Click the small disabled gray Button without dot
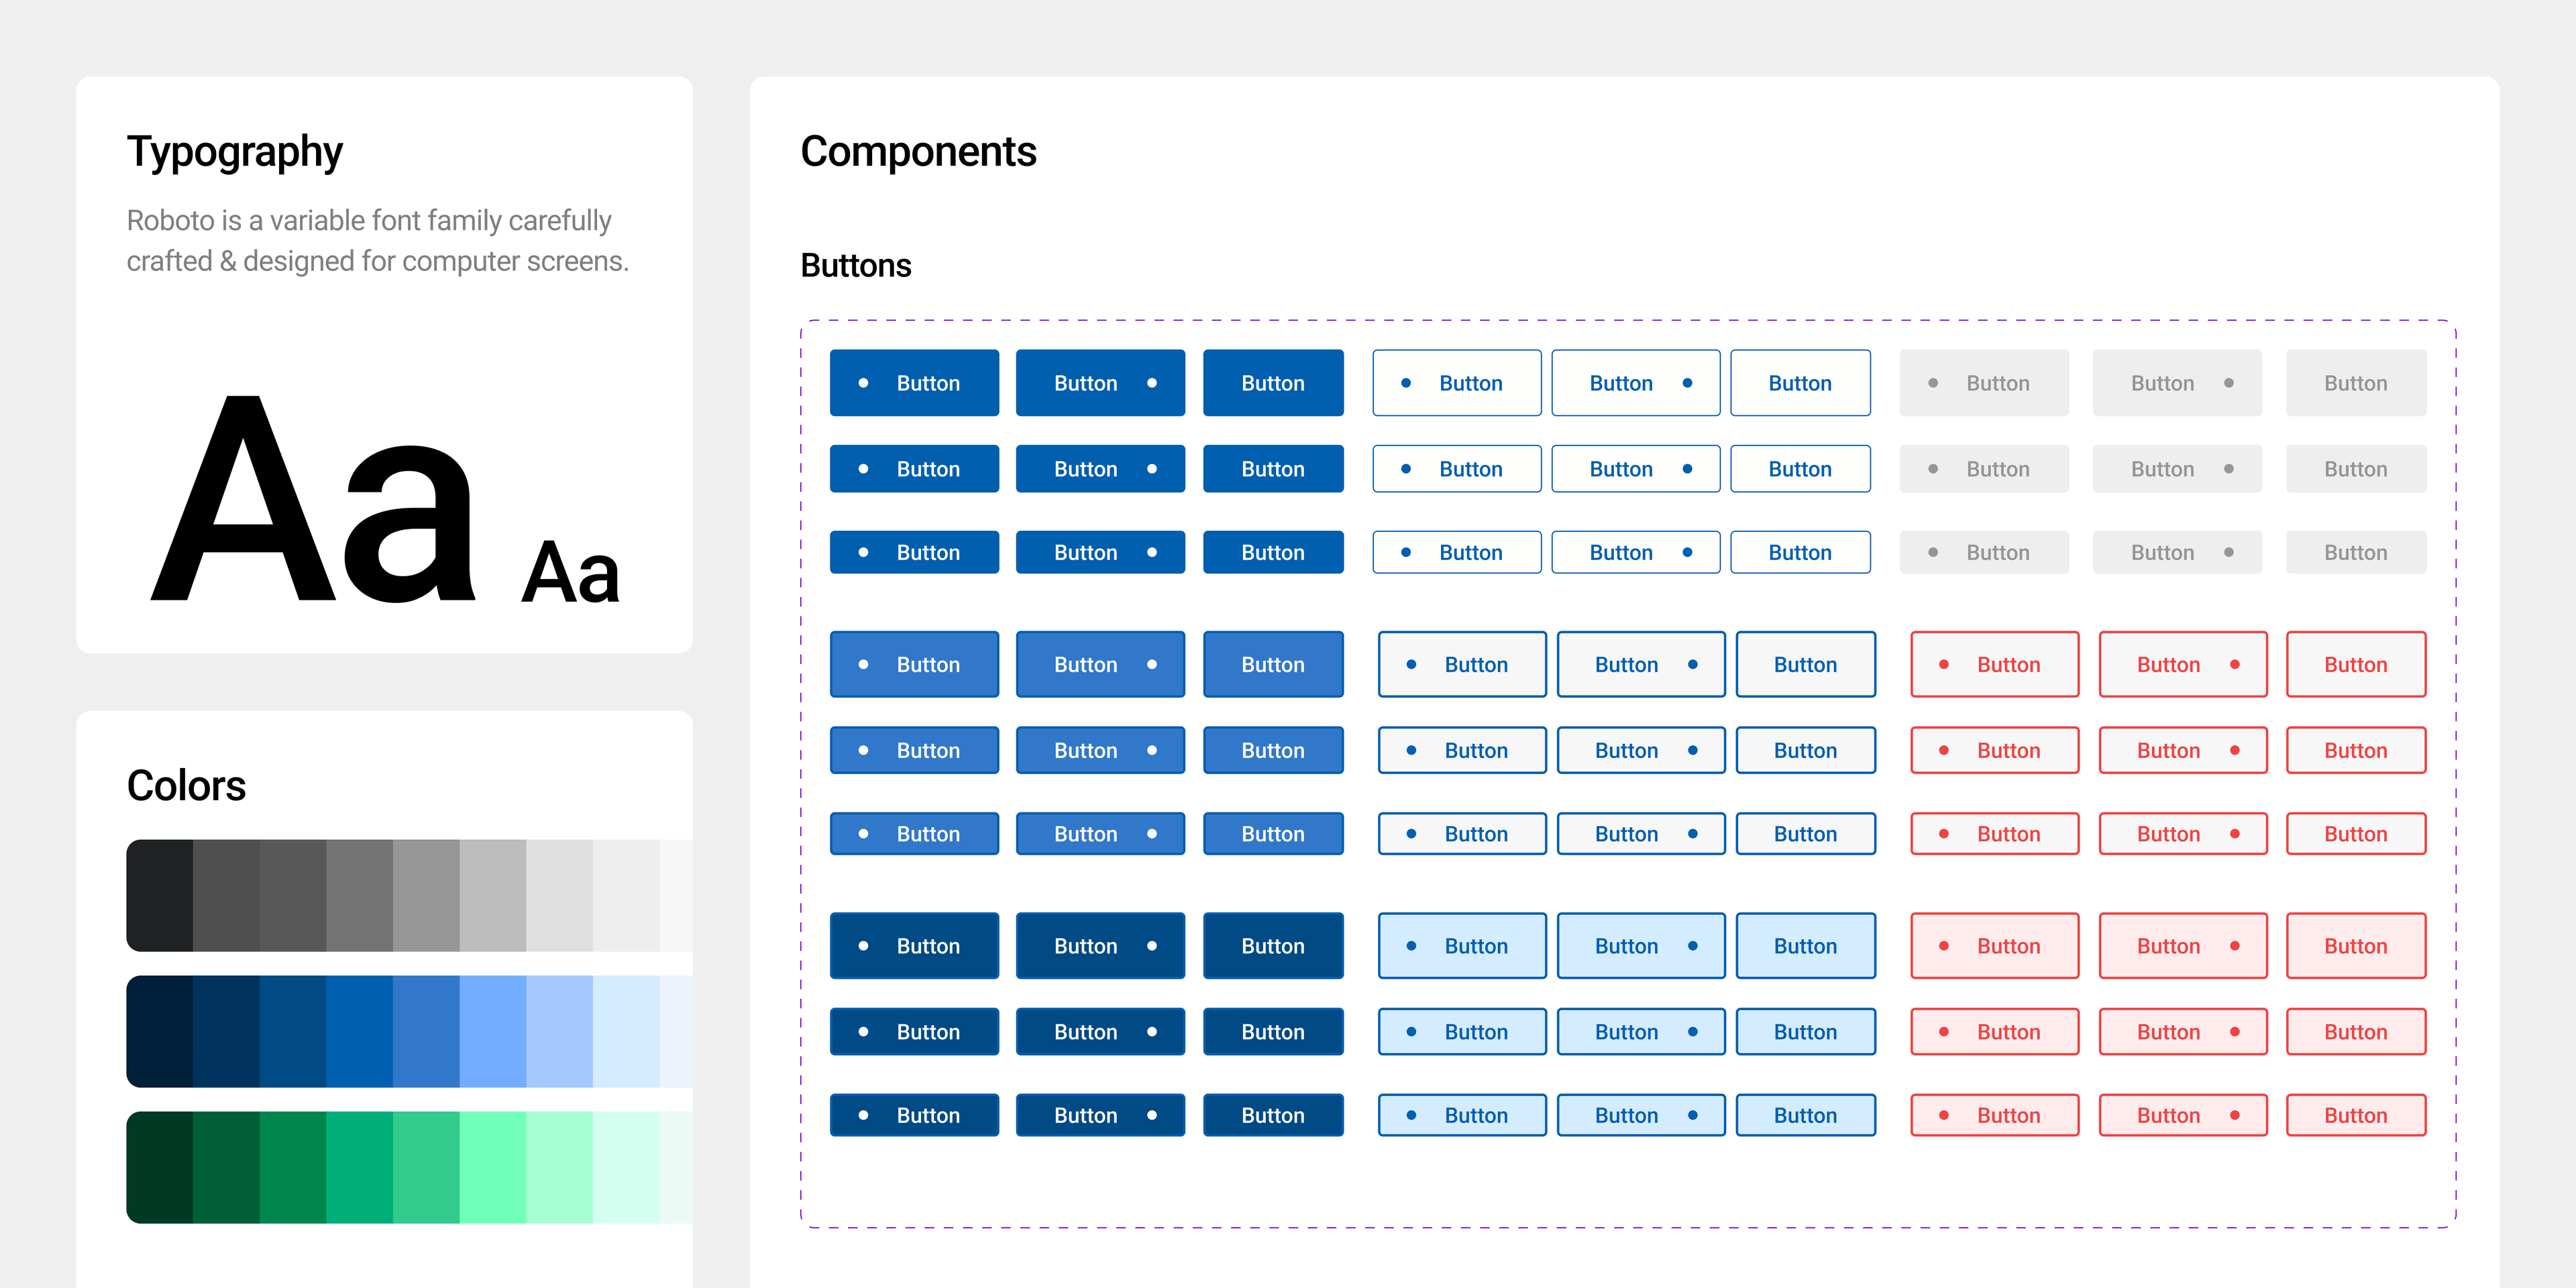 coord(2356,552)
